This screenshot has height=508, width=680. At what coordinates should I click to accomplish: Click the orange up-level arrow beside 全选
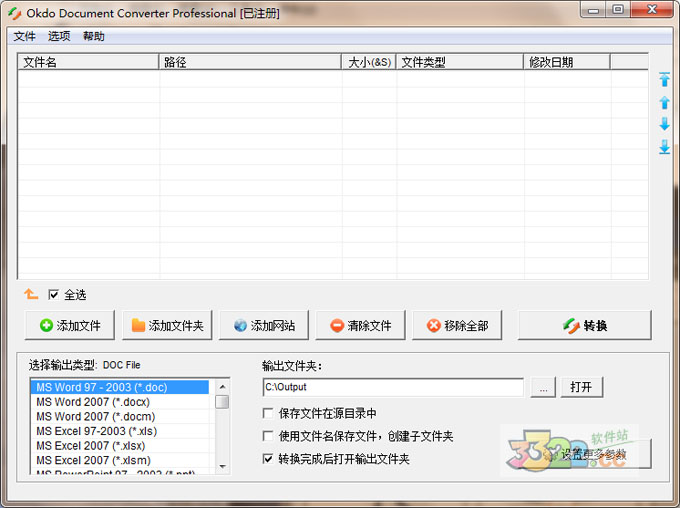point(31,295)
